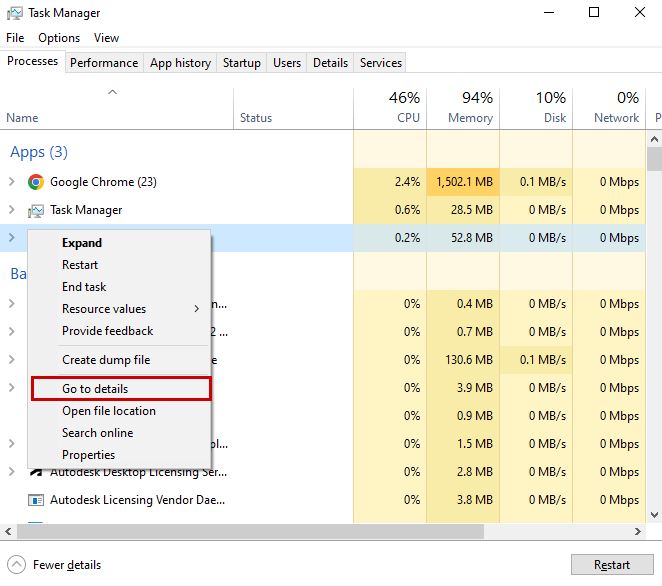
Task: Click the Task Manager title bar icon
Action: pyautogui.click(x=13, y=13)
